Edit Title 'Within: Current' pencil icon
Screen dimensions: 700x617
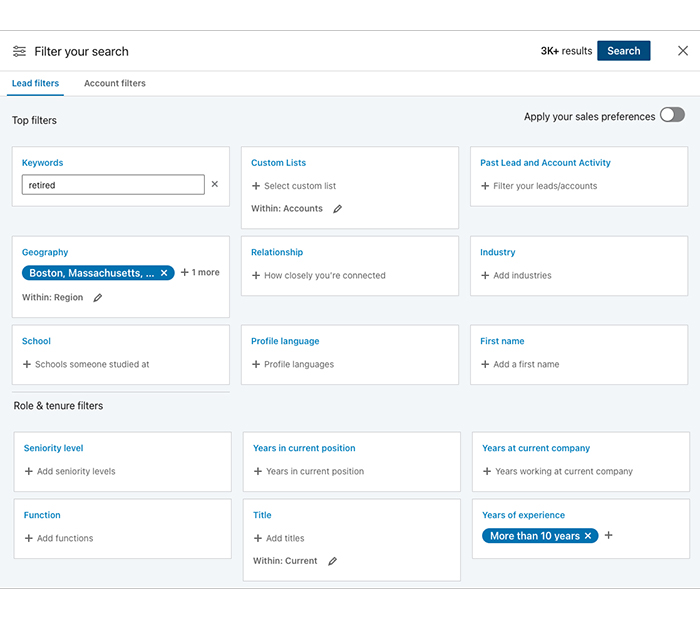click(x=332, y=562)
